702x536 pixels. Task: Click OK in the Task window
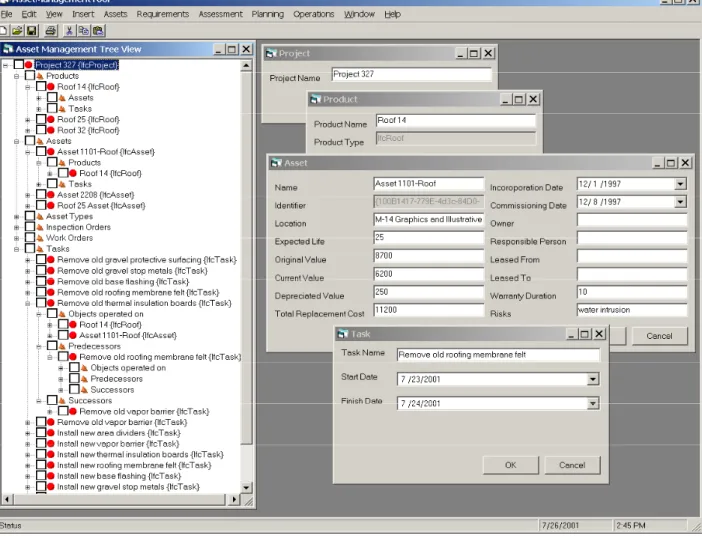click(510, 465)
